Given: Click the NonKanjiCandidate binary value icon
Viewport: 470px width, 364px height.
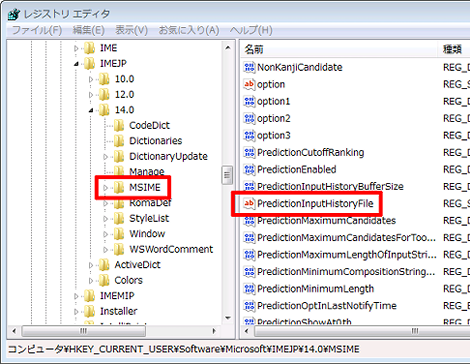Looking at the screenshot, I should [x=249, y=67].
